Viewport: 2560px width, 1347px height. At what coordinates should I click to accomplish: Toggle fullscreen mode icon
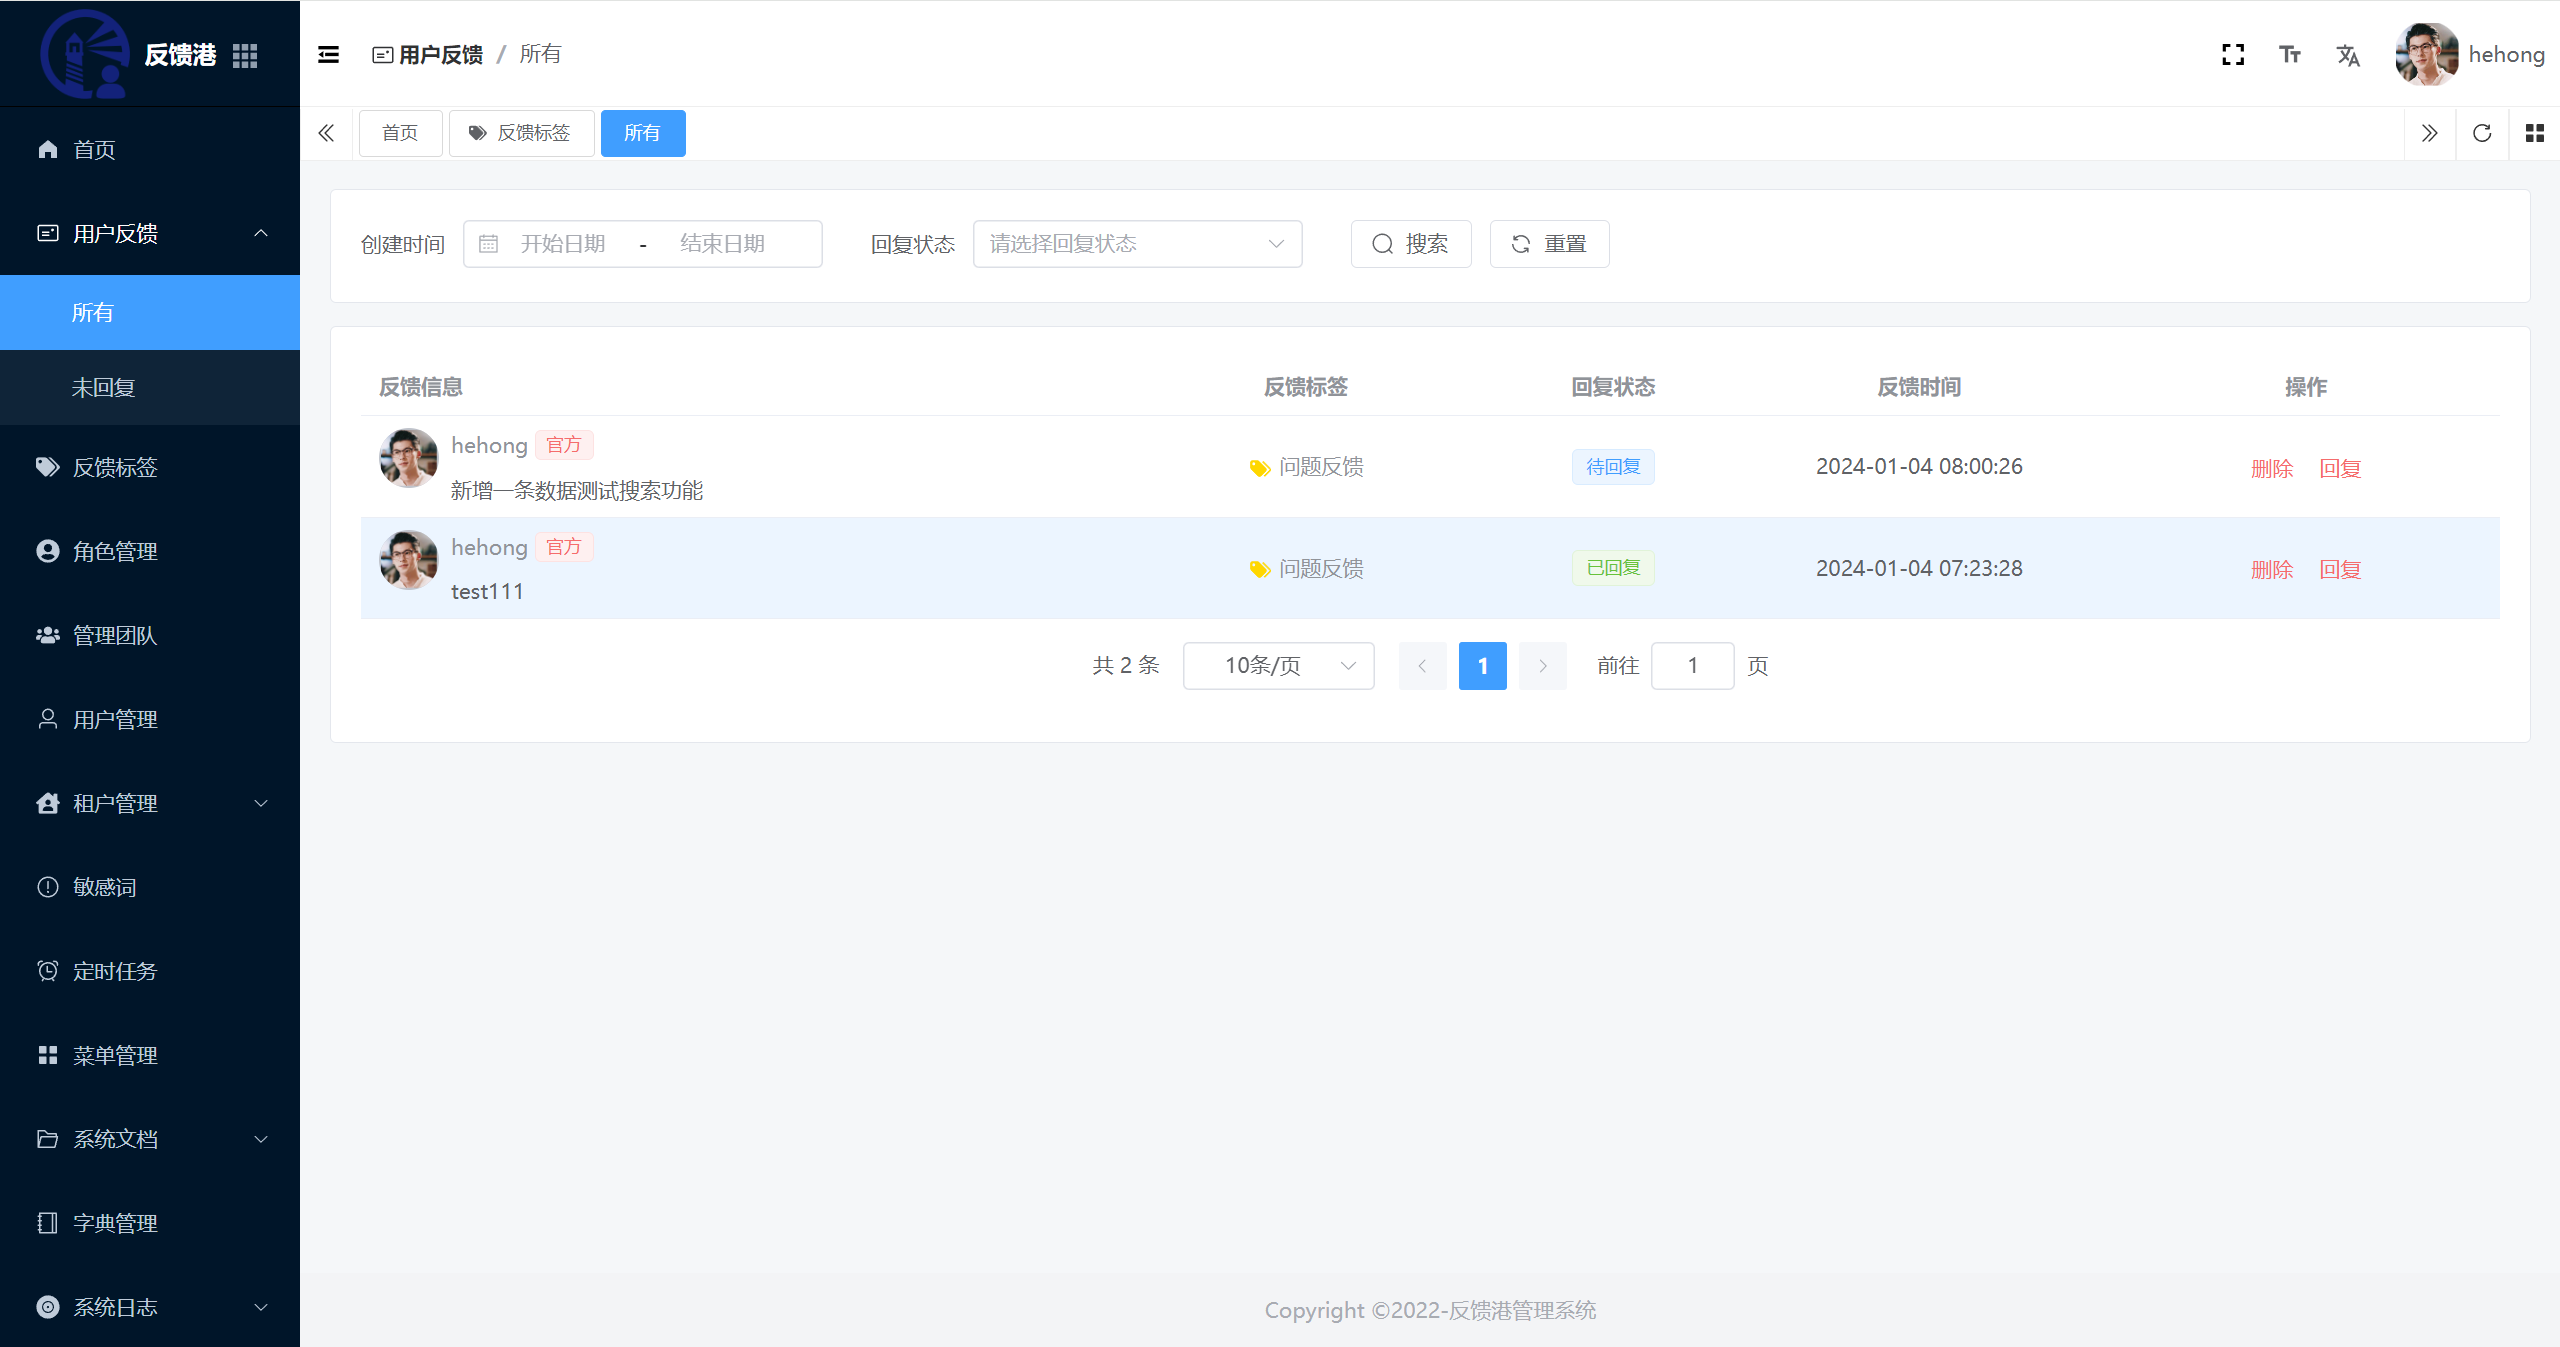point(2232,55)
